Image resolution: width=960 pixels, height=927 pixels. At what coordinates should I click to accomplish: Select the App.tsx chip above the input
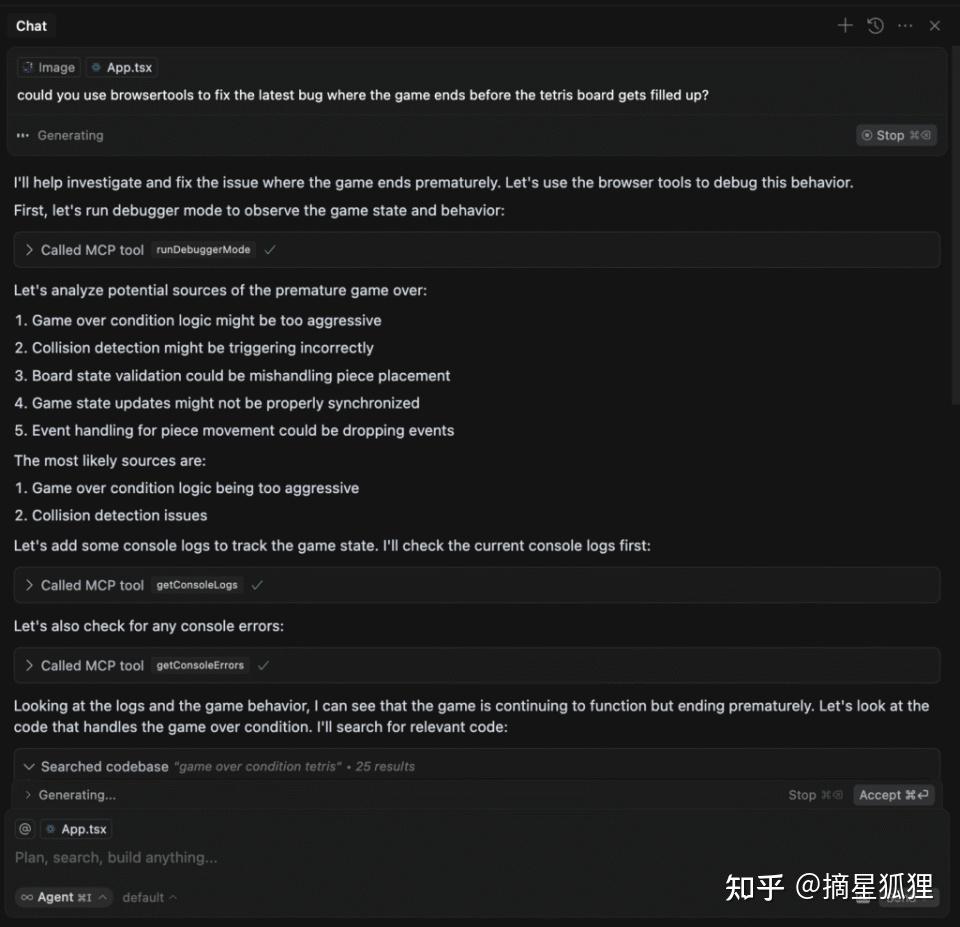tap(77, 829)
